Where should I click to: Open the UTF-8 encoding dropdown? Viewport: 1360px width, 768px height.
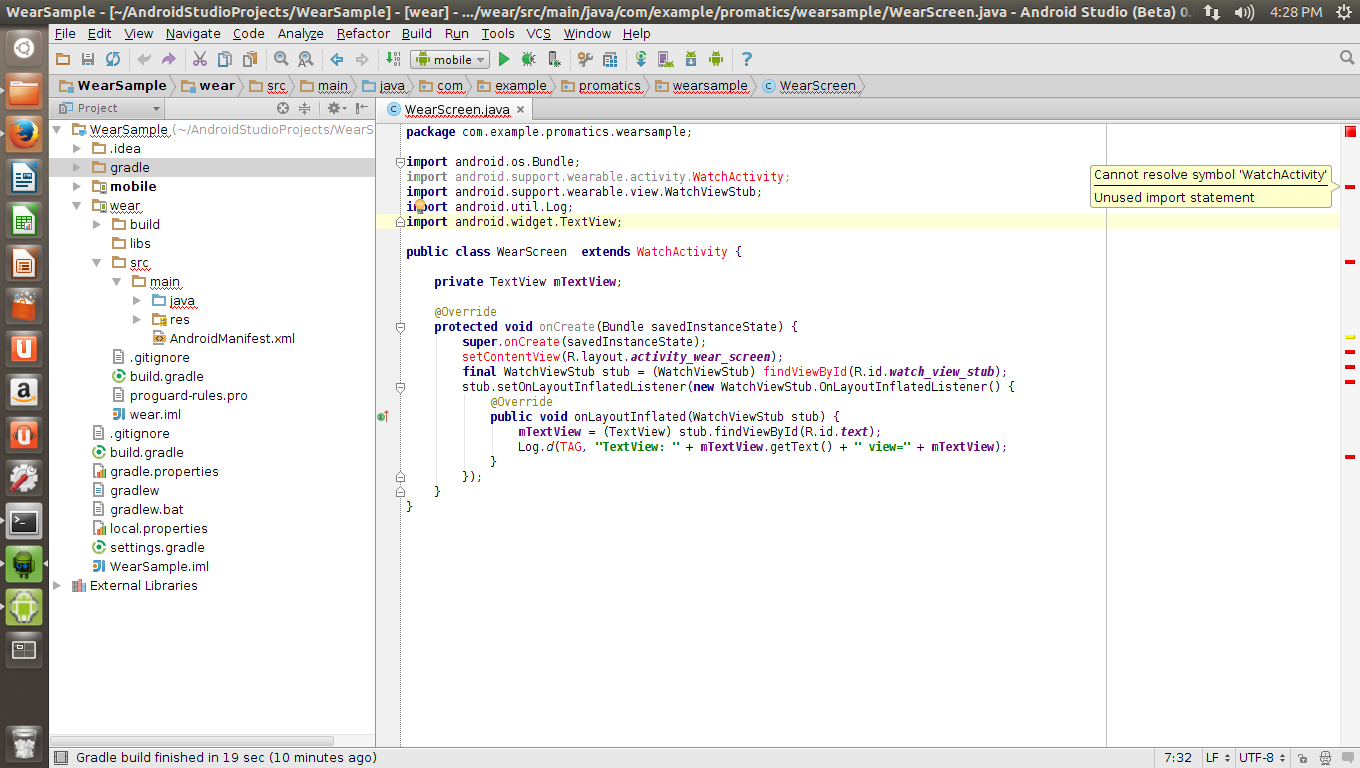(1261, 758)
